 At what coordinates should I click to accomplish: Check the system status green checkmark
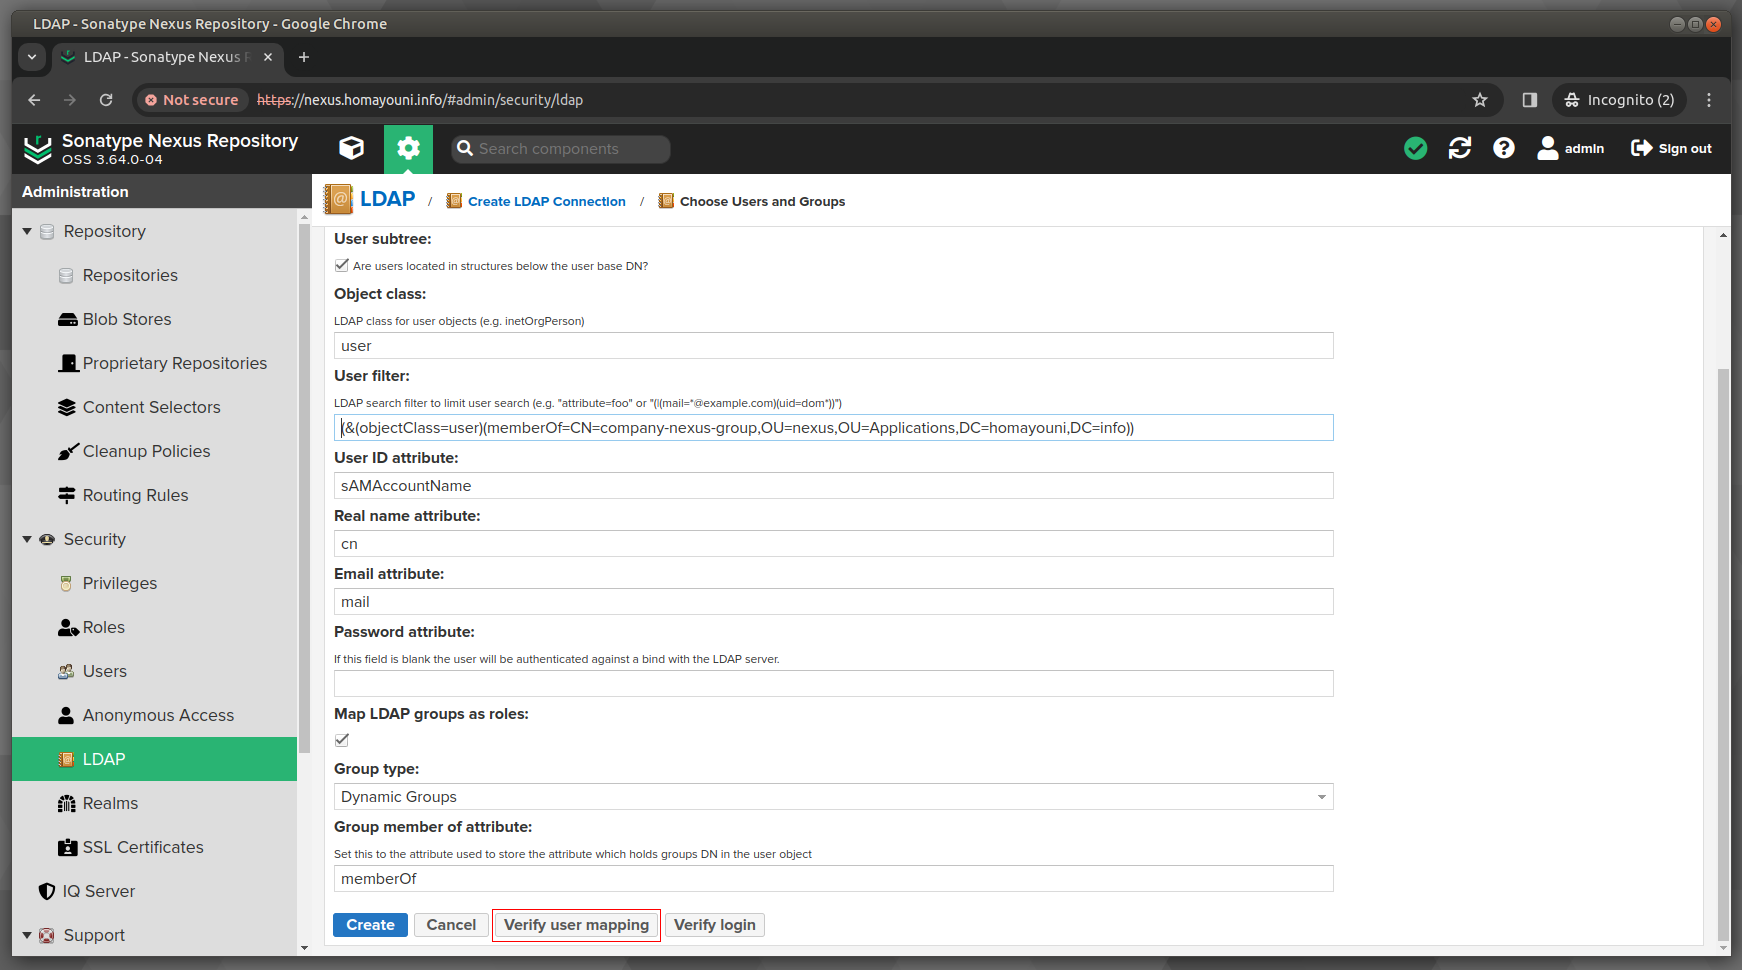[x=1415, y=149]
